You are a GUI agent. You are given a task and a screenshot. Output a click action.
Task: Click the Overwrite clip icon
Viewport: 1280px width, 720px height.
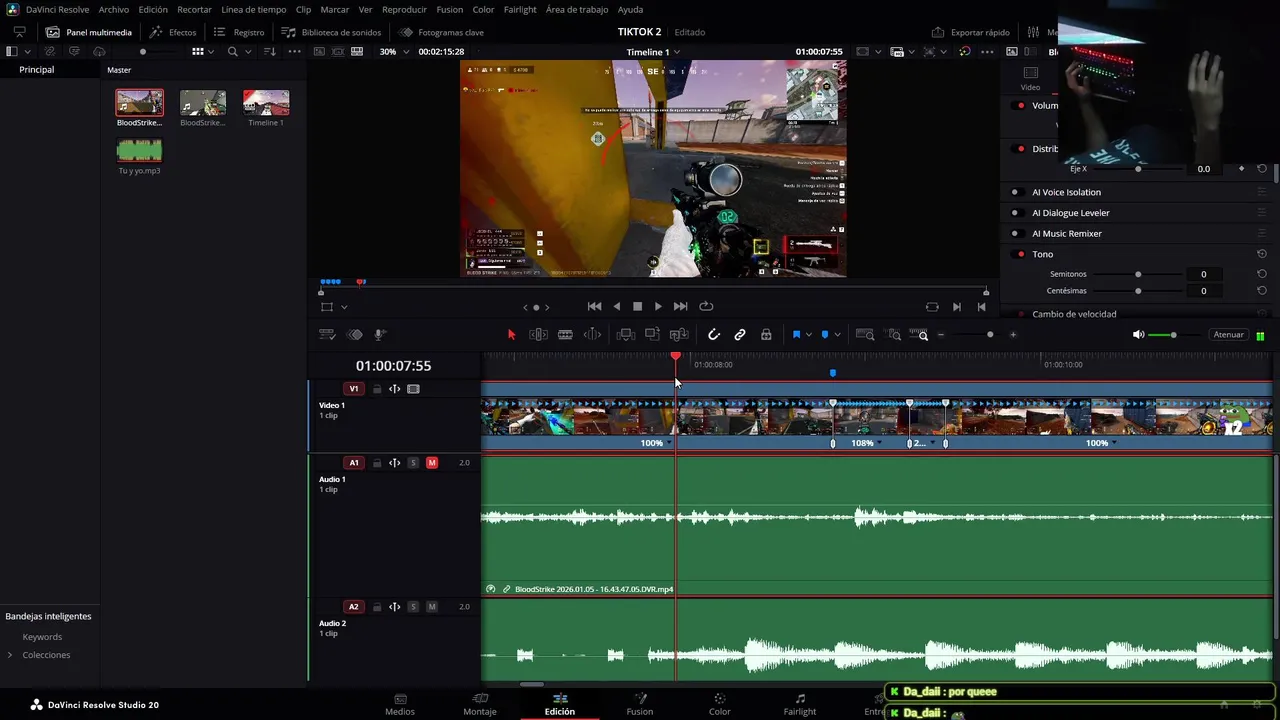652,335
